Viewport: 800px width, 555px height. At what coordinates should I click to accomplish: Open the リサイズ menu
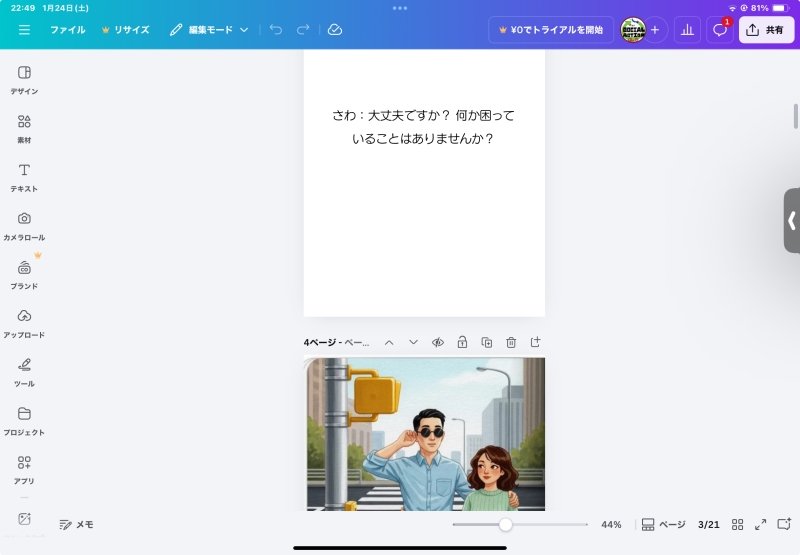coord(126,30)
